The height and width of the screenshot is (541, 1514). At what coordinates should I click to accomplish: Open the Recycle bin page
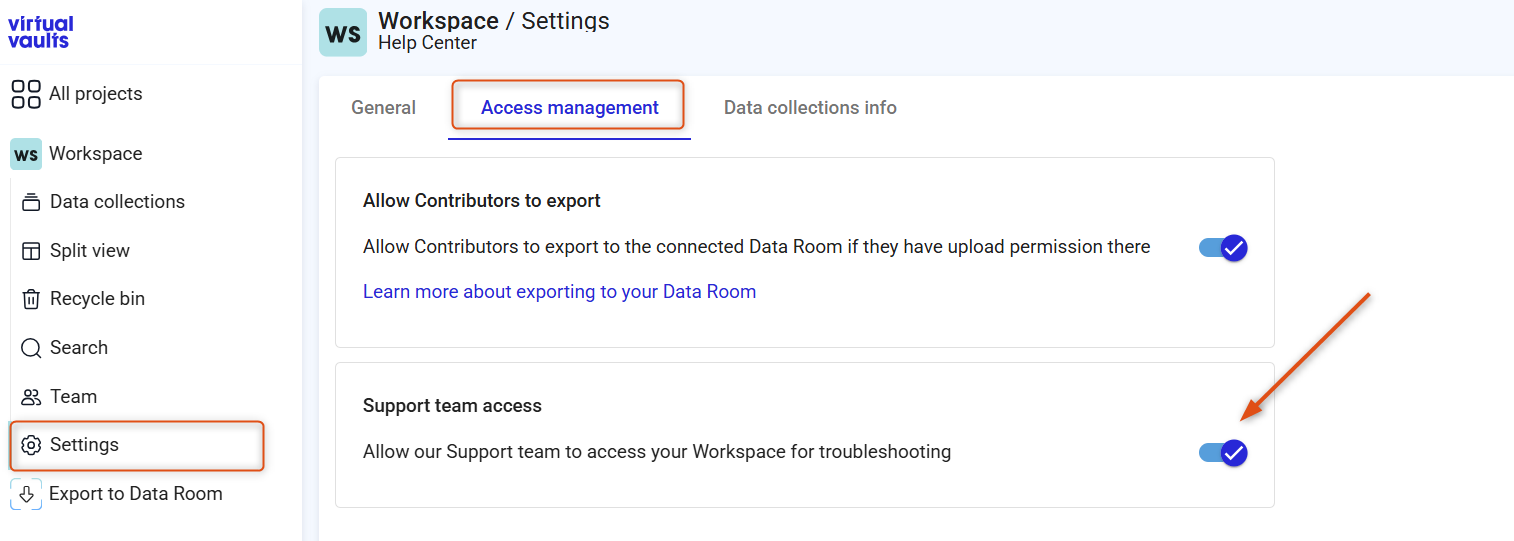pos(97,299)
